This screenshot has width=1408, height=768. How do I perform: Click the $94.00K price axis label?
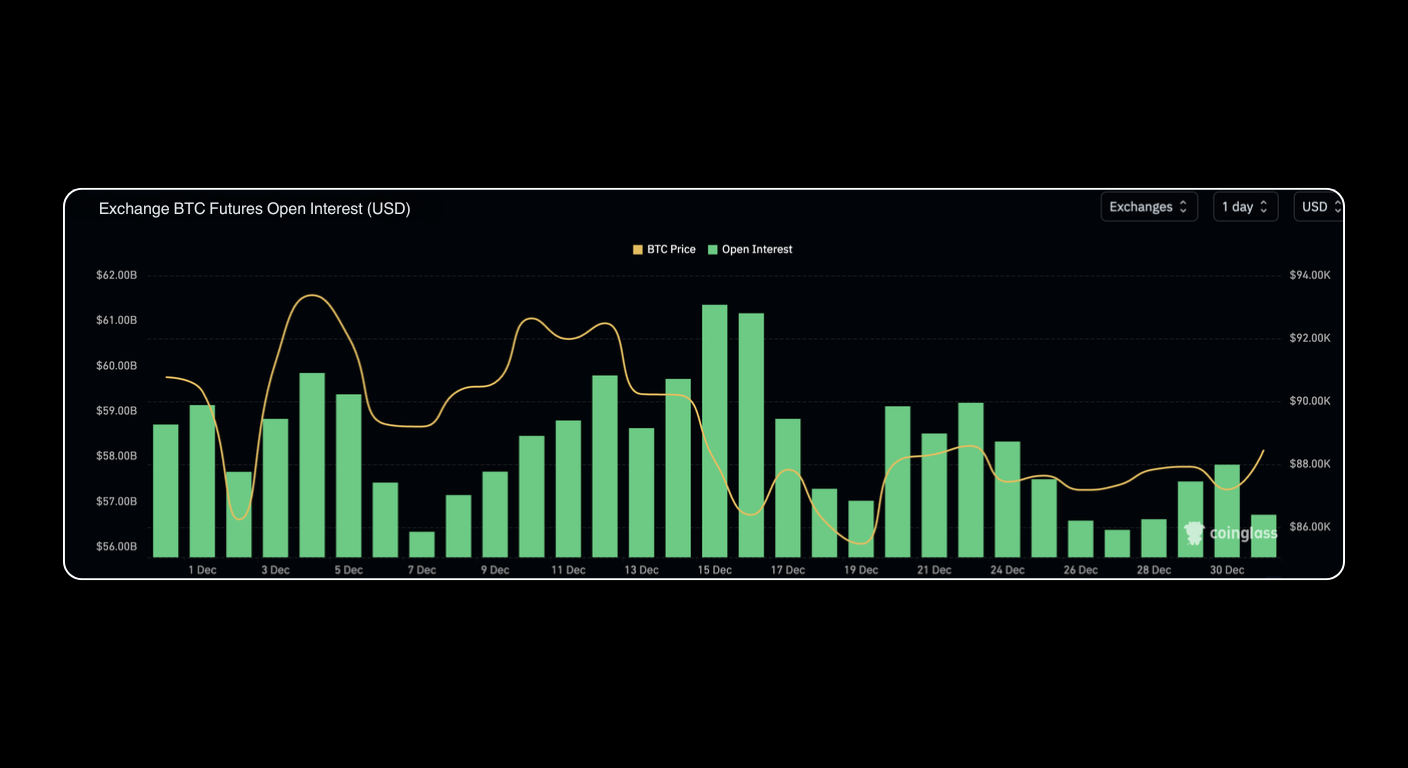(x=1310, y=274)
